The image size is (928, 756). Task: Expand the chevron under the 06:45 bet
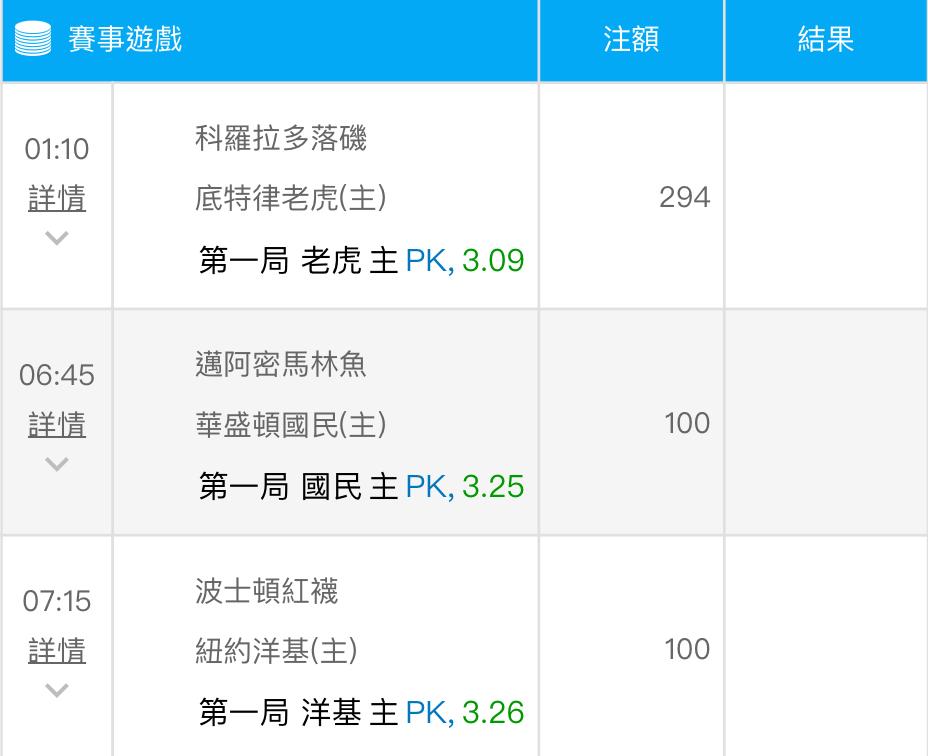pos(57,464)
